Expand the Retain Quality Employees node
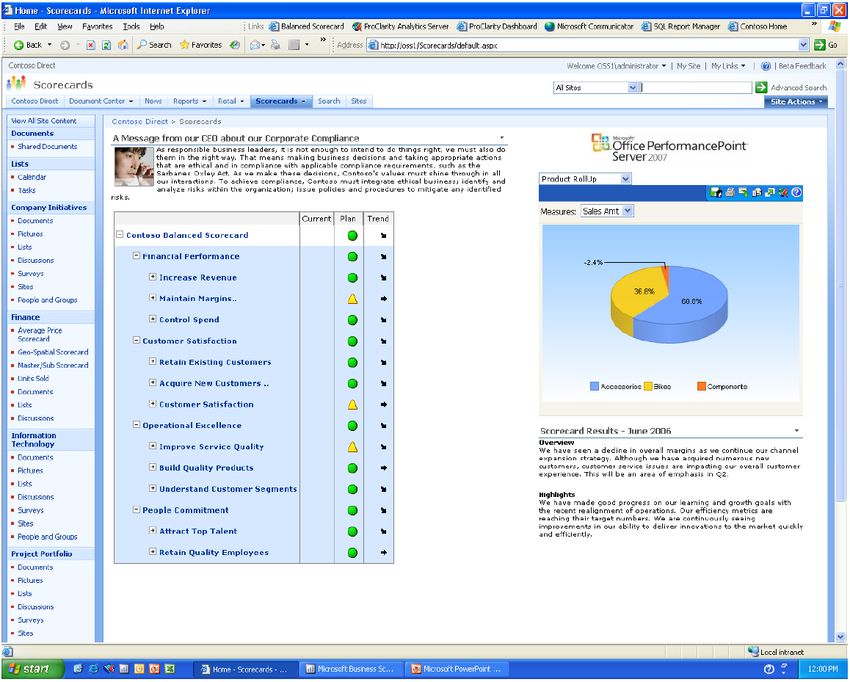 coord(152,551)
